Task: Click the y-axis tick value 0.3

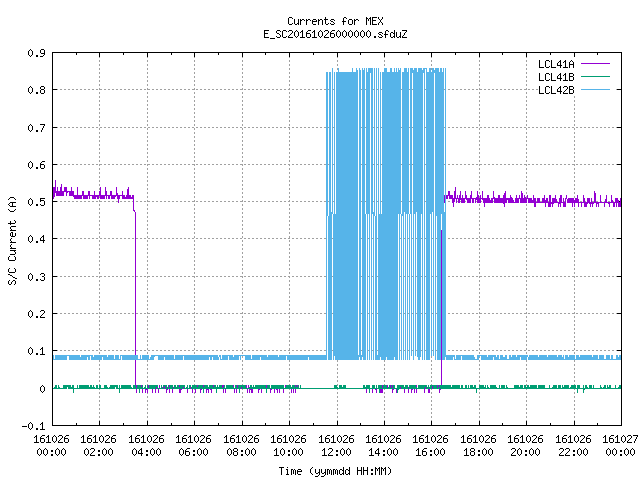Action: 36,277
